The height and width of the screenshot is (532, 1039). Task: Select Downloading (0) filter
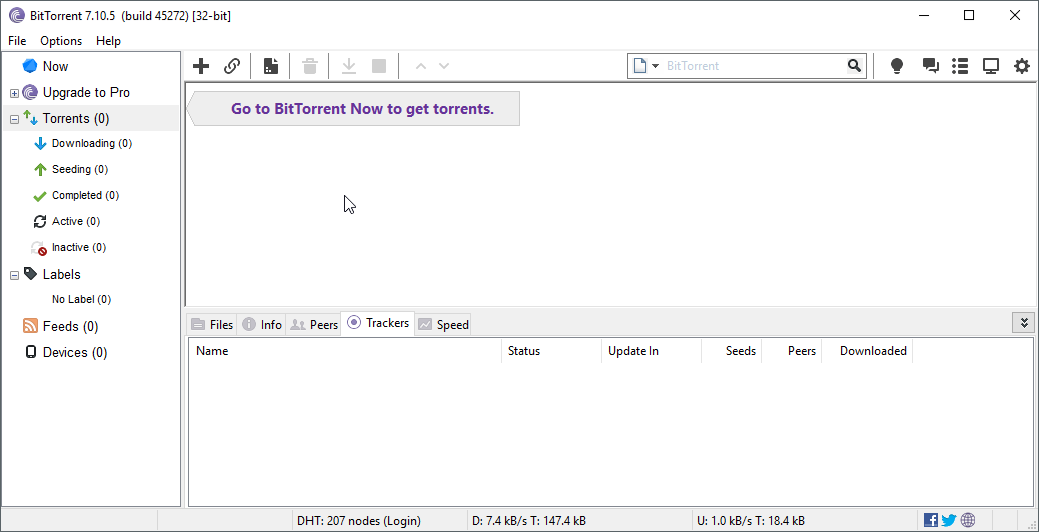pyautogui.click(x=91, y=143)
